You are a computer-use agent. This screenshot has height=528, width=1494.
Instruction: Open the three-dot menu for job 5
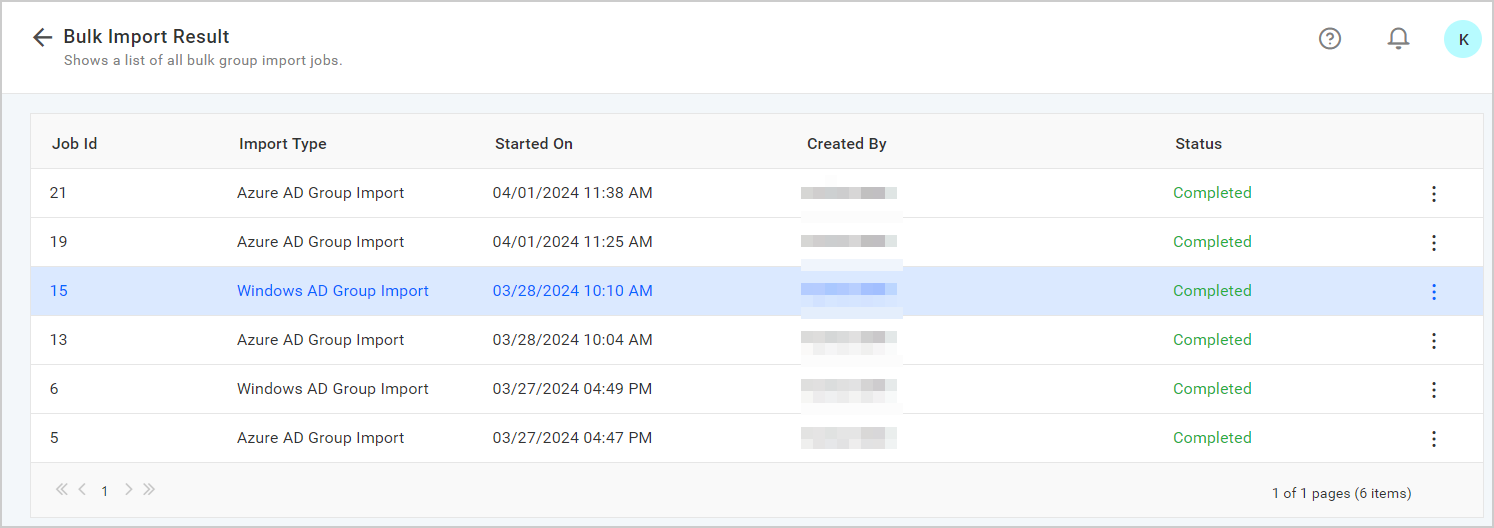pyautogui.click(x=1433, y=439)
